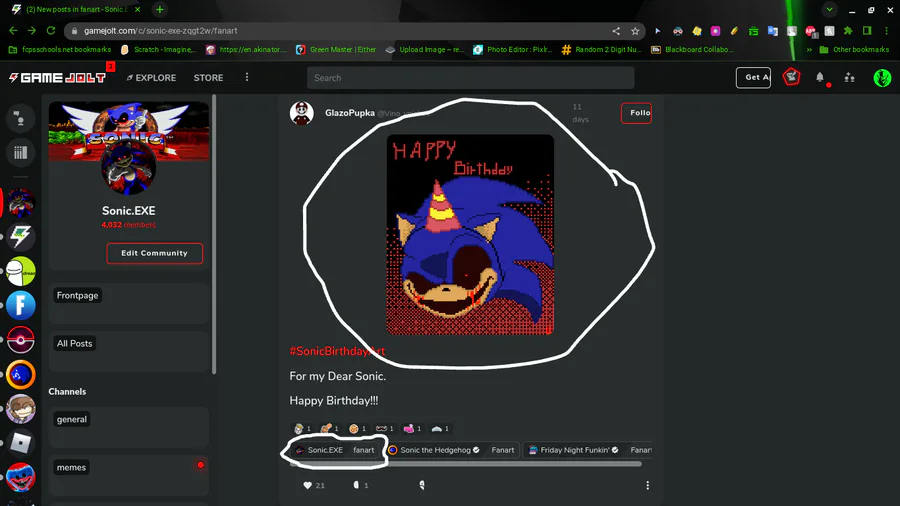Click the community sidebar vertical scrollbar
The height and width of the screenshot is (506, 900).
click(214, 234)
